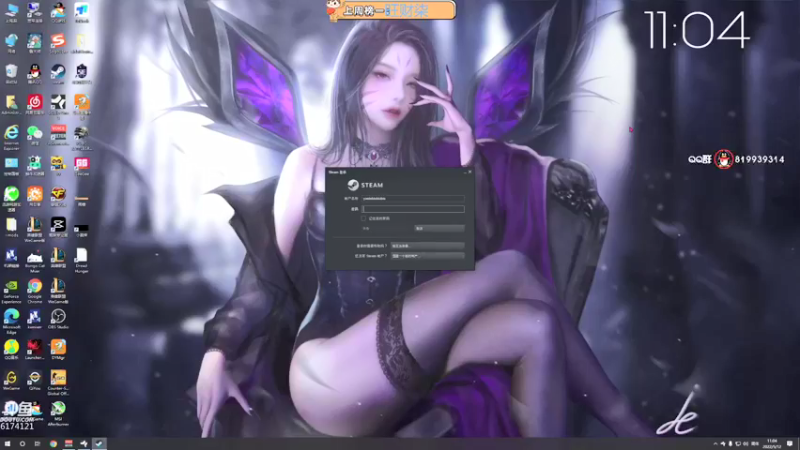Select the Administrator folder desktop icon
This screenshot has width=800, height=450.
point(11,104)
